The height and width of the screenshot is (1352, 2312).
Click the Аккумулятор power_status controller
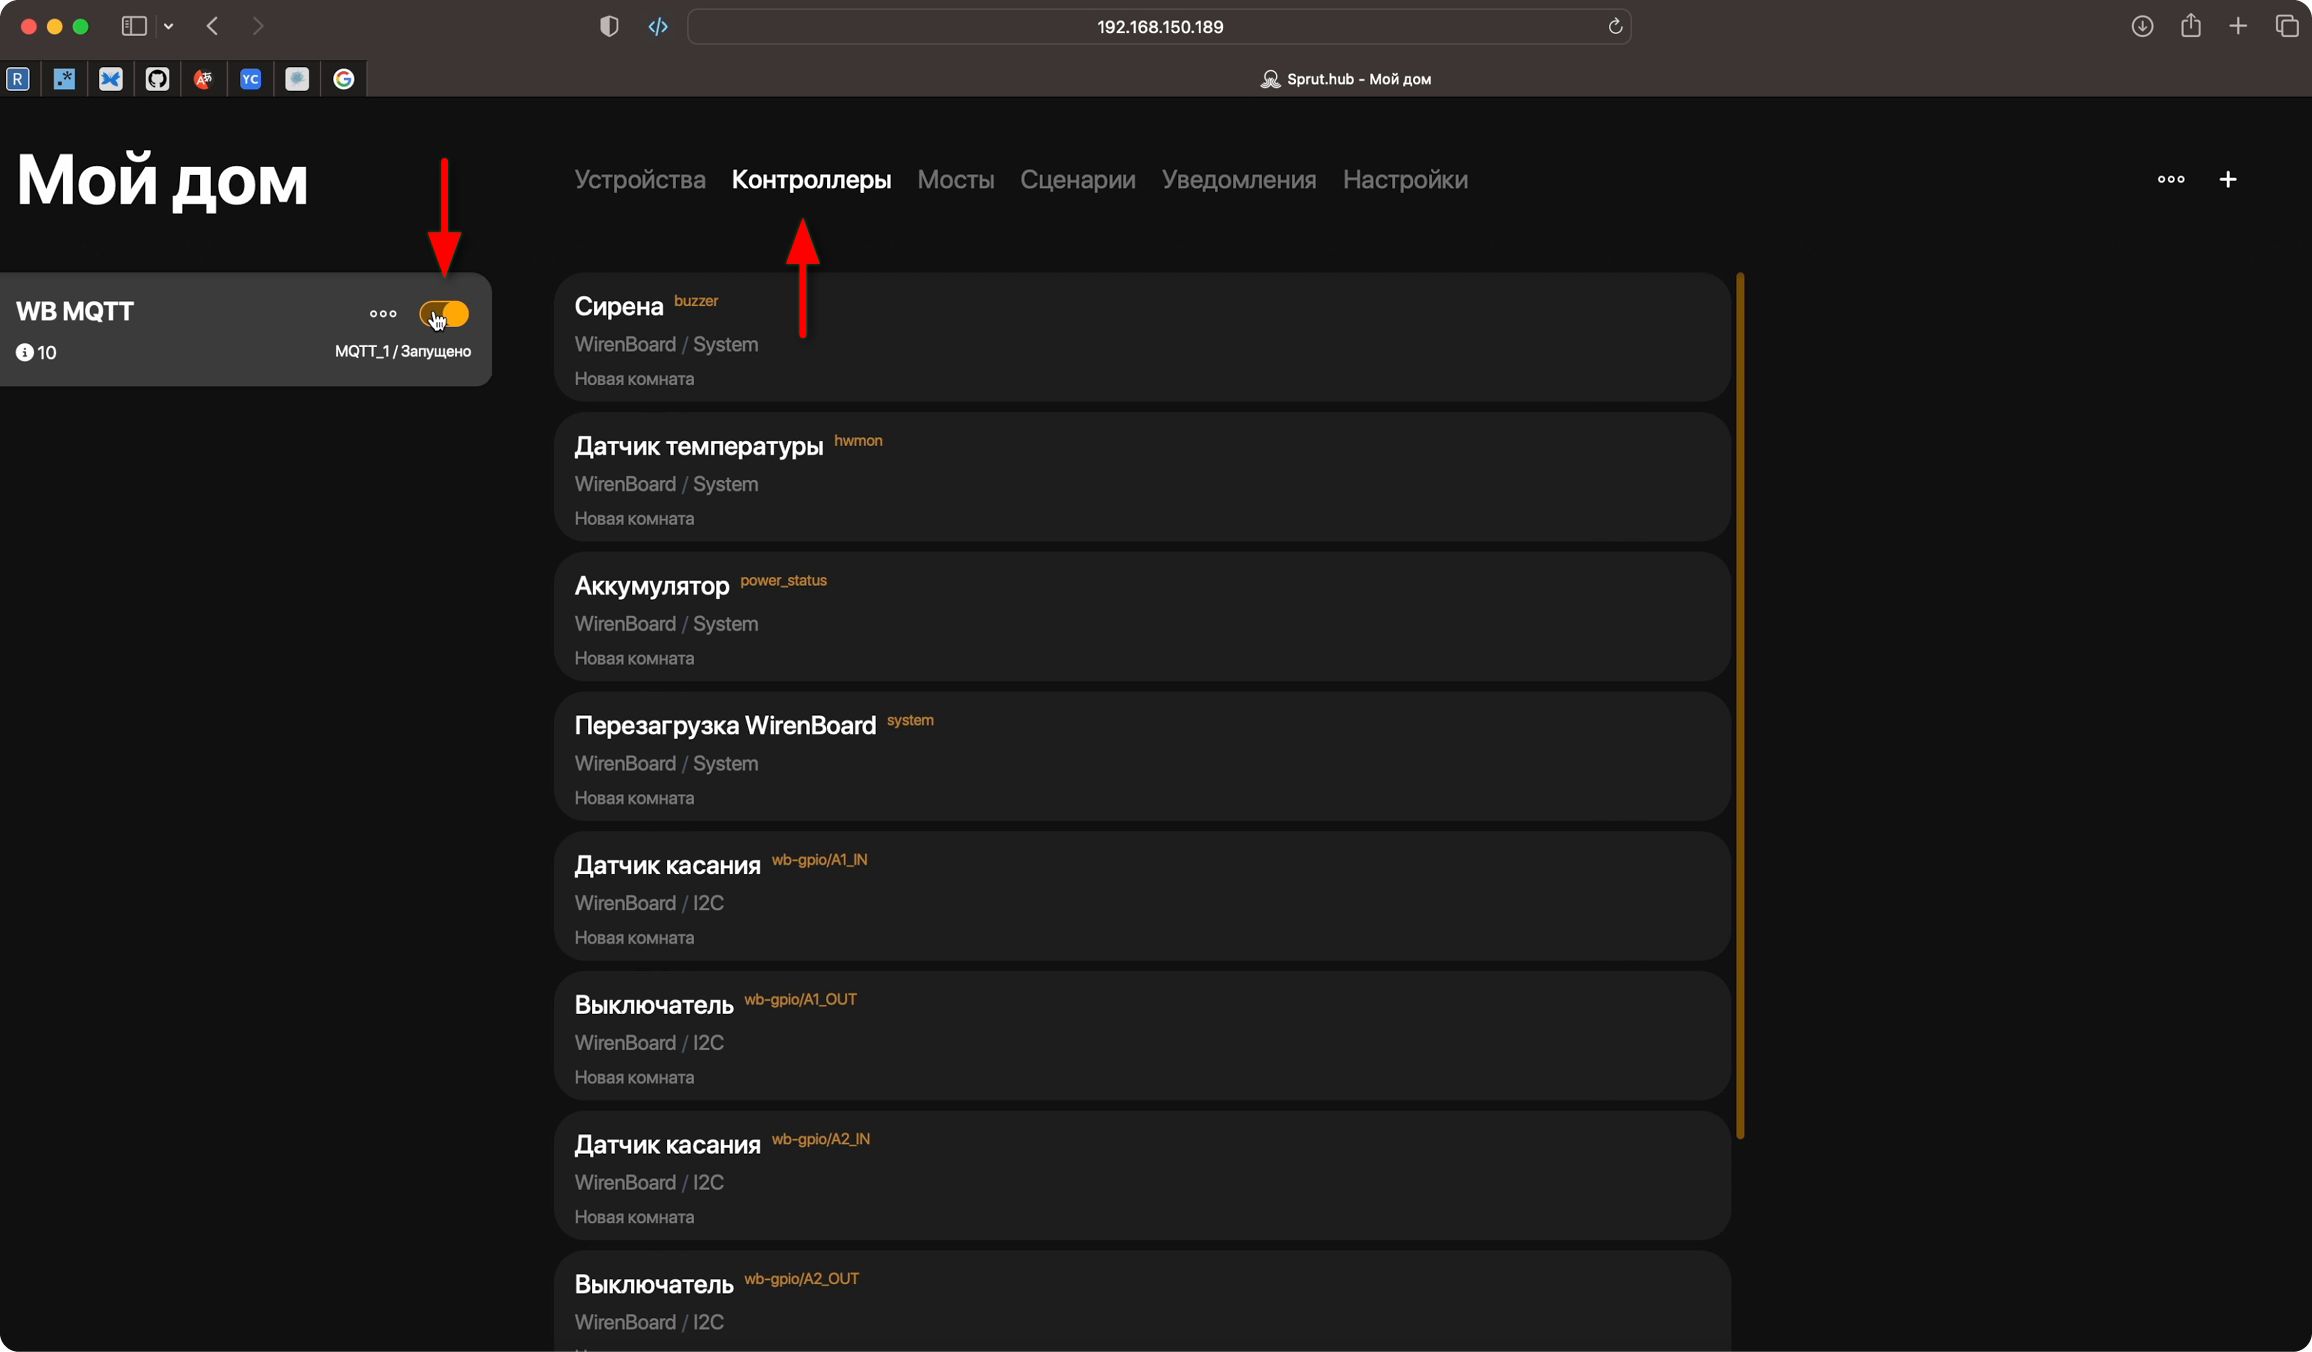1142,618
